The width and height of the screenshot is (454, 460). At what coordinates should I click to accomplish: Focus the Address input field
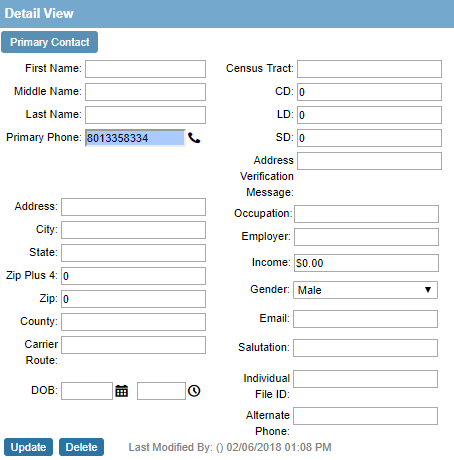click(133, 207)
